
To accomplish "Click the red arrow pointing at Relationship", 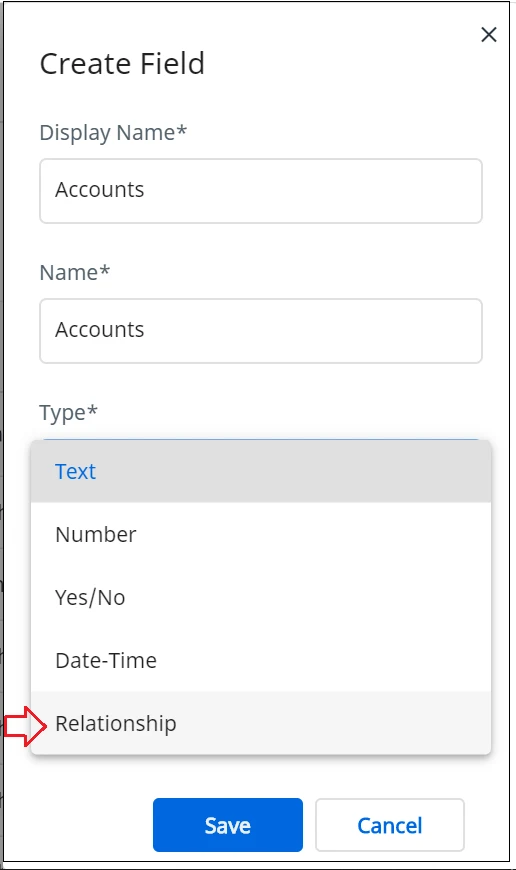I will point(26,726).
